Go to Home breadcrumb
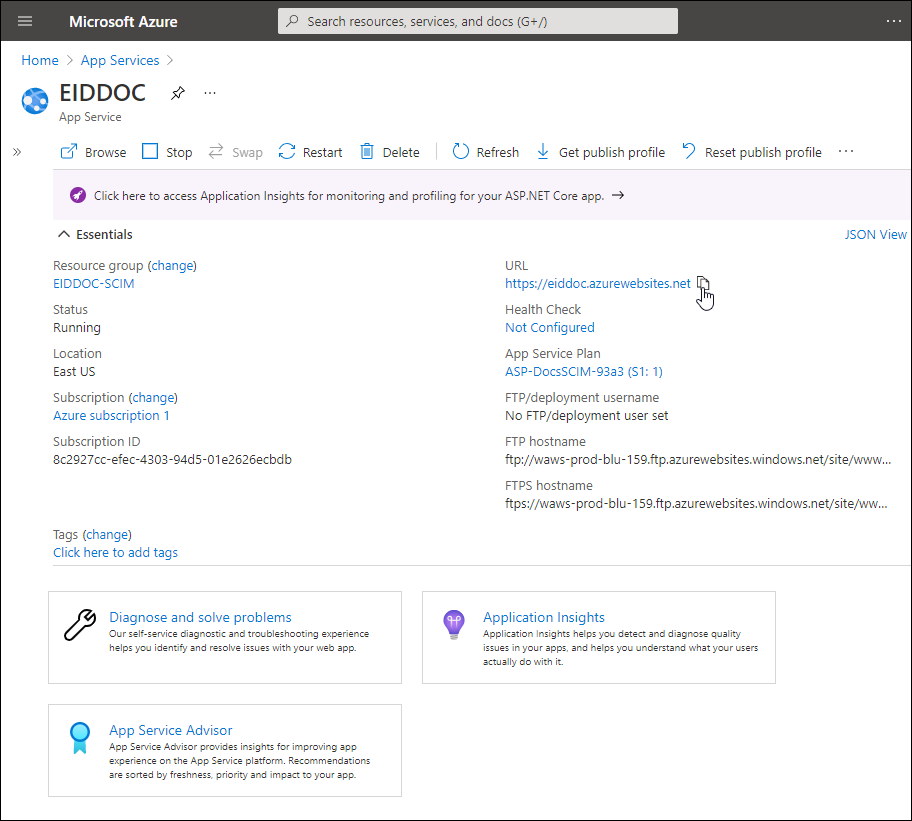Screen dimensions: 912x821 [40, 60]
